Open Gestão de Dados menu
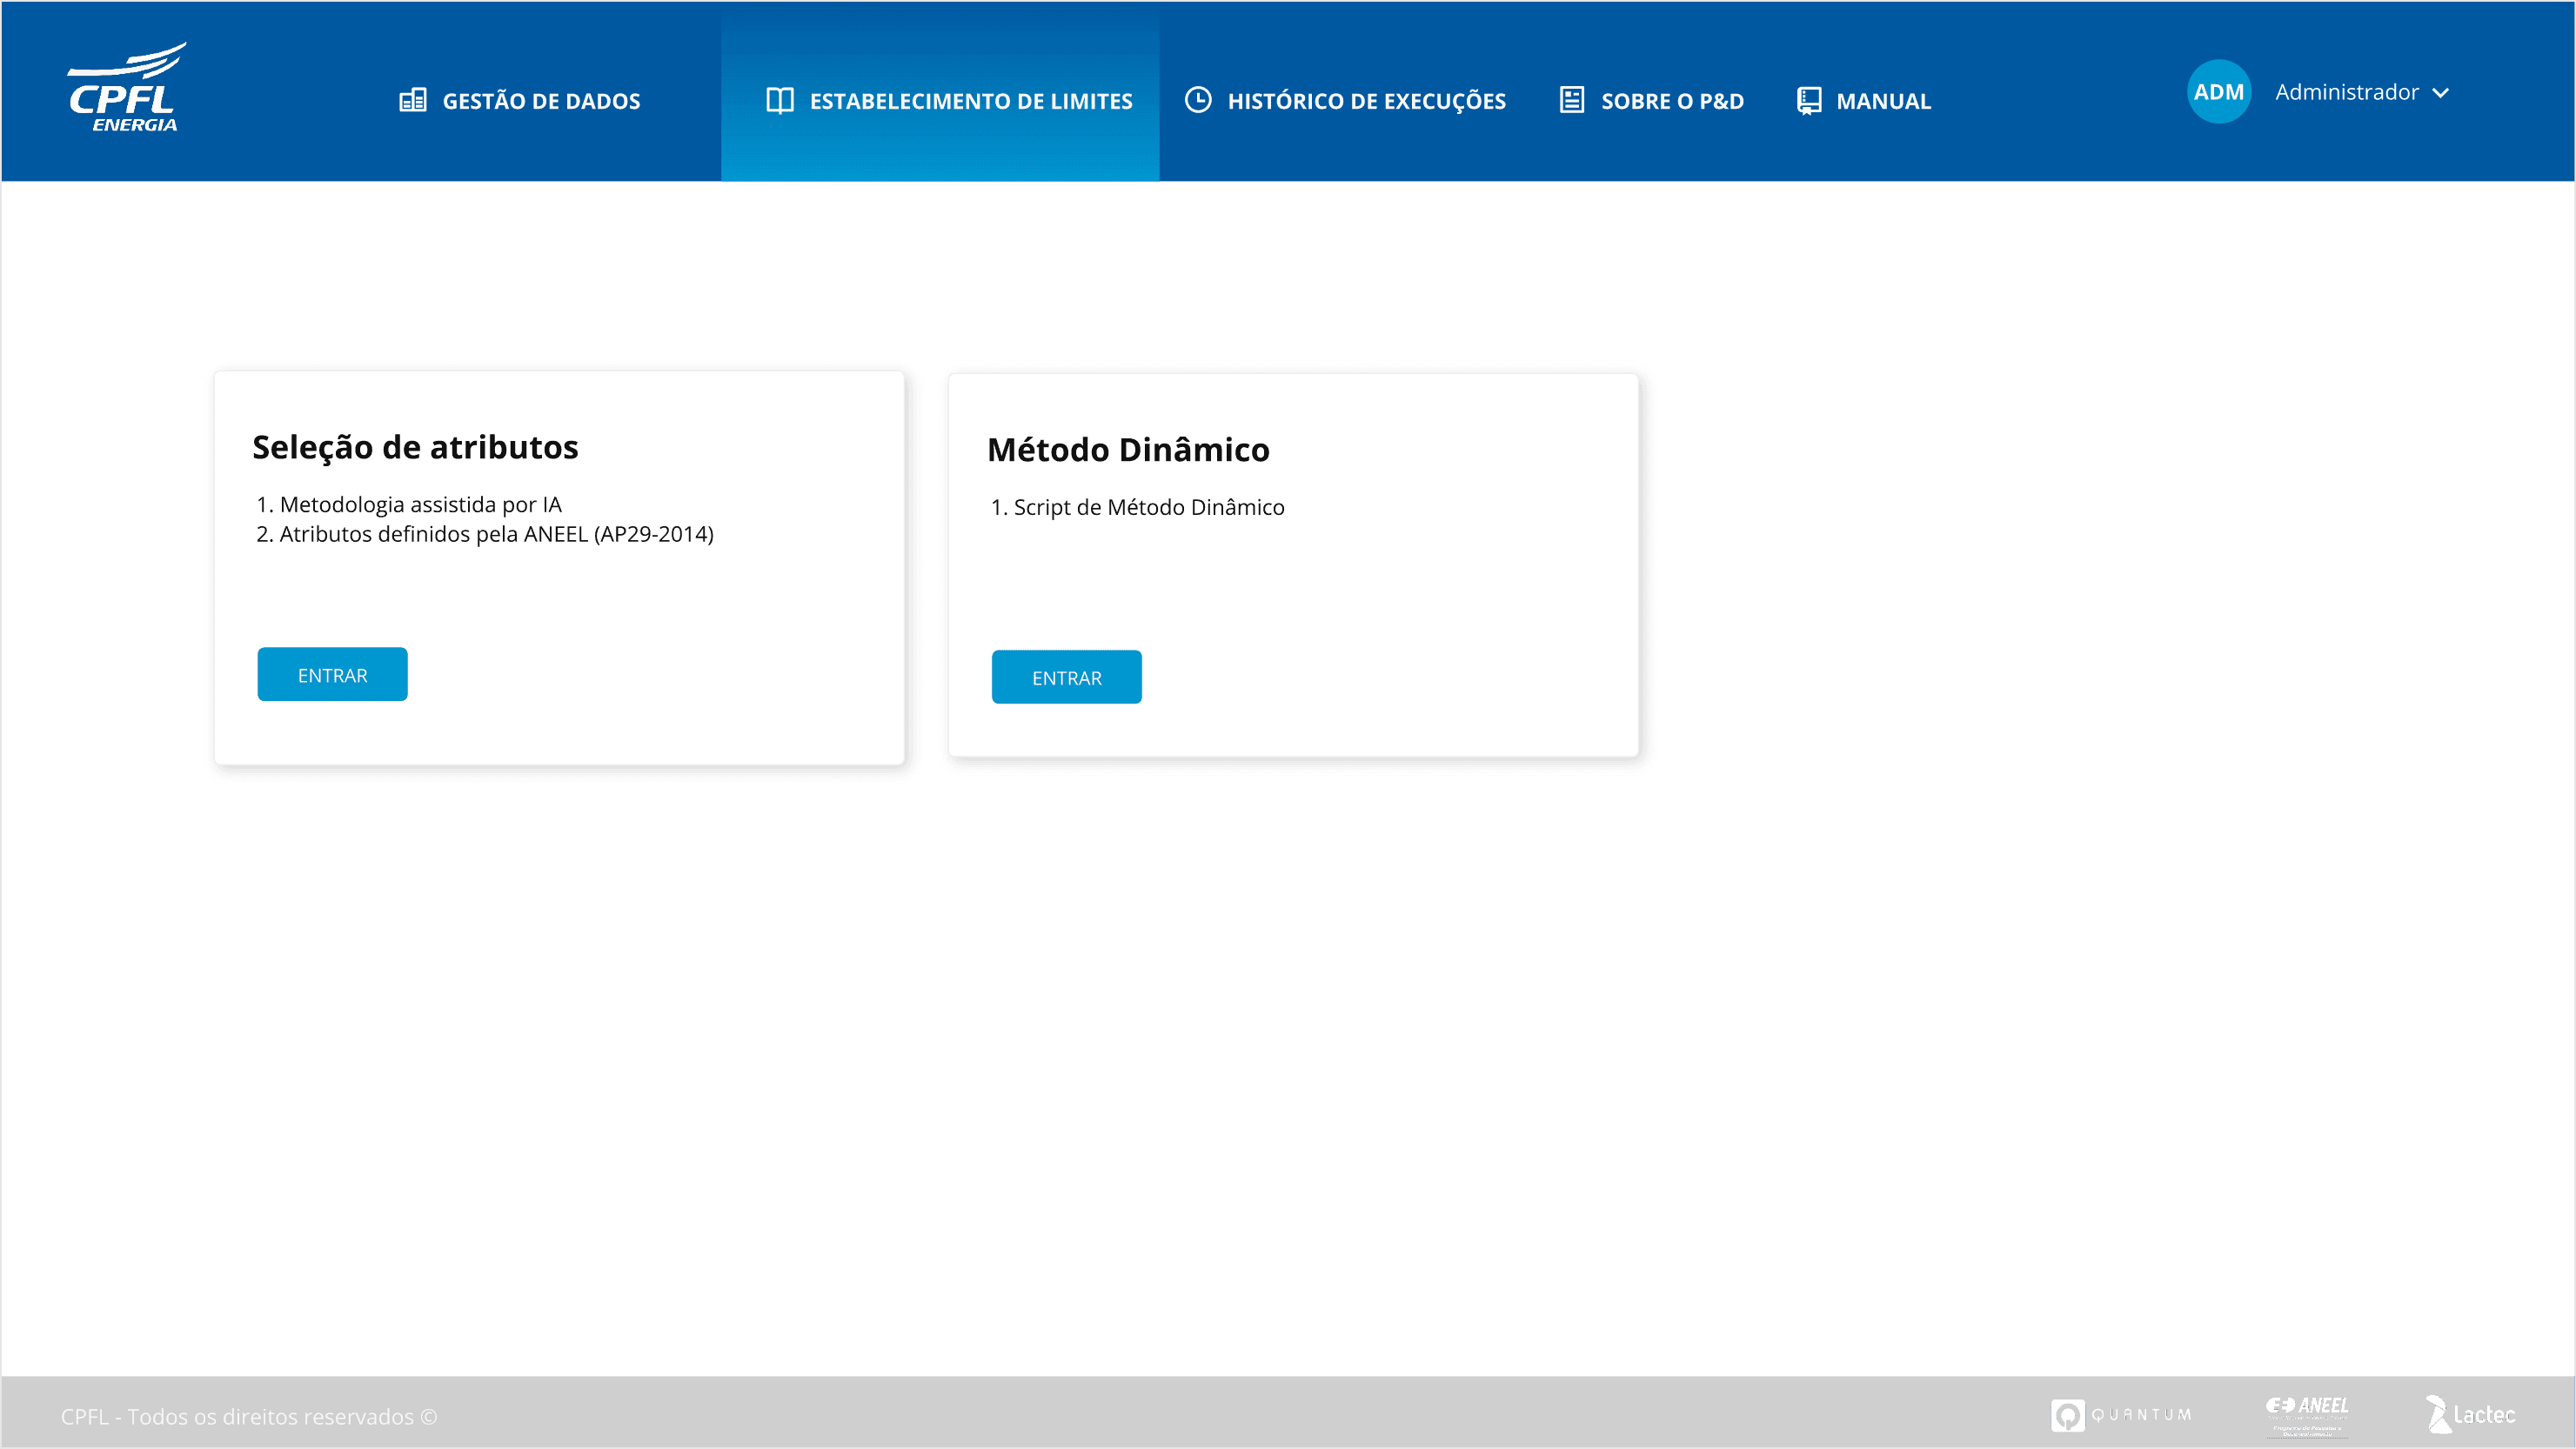Viewport: 2576px width, 1449px height. [541, 101]
